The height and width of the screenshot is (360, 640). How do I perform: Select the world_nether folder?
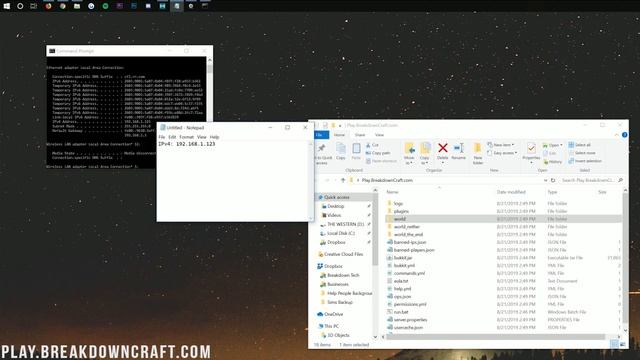(407, 227)
